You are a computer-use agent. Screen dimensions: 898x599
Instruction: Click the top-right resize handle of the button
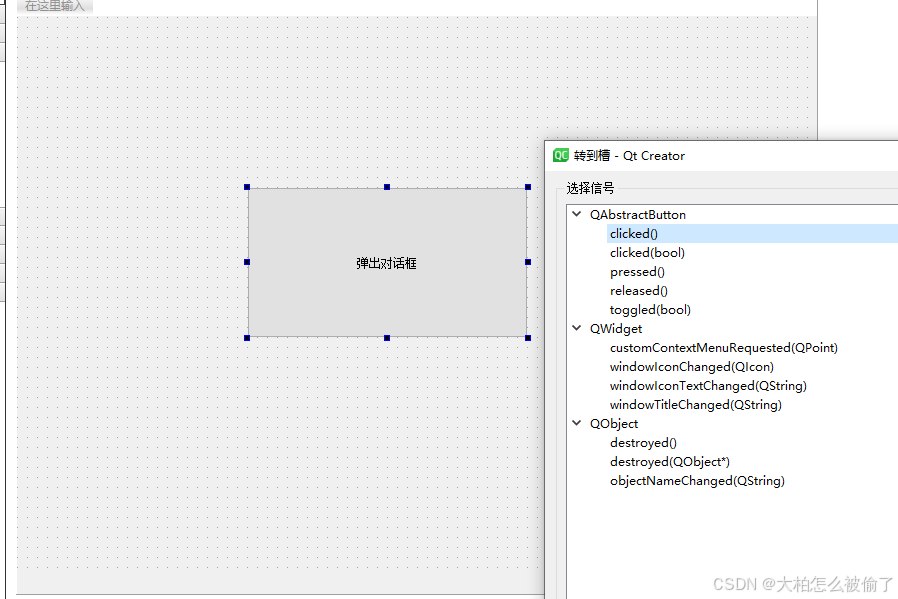click(x=528, y=187)
